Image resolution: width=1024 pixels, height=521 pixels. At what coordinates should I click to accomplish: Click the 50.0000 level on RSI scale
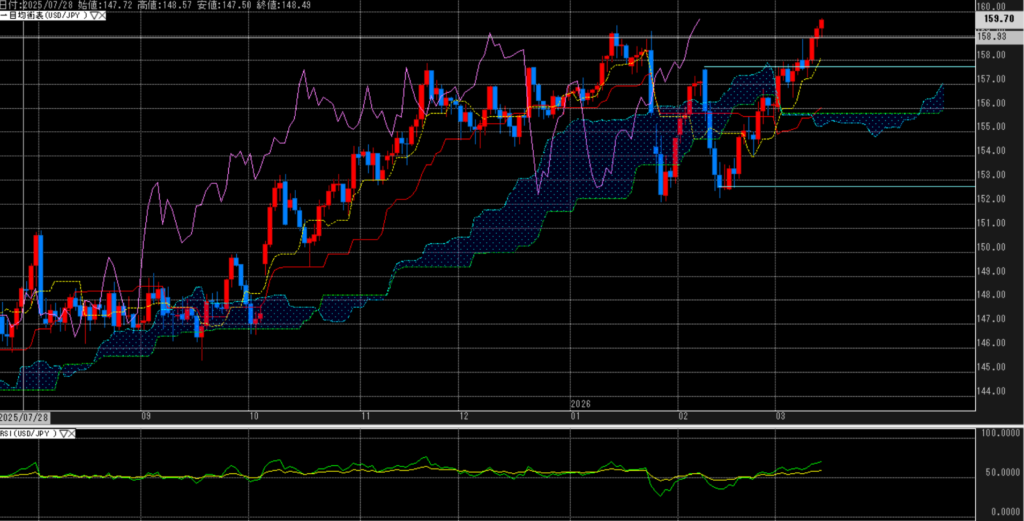996,472
